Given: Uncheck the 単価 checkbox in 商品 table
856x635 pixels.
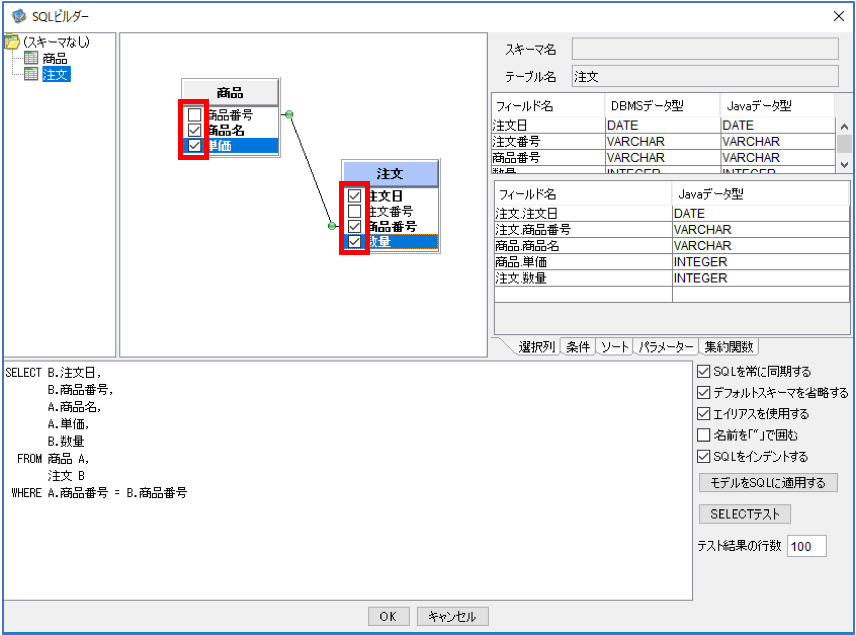Looking at the screenshot, I should (194, 145).
